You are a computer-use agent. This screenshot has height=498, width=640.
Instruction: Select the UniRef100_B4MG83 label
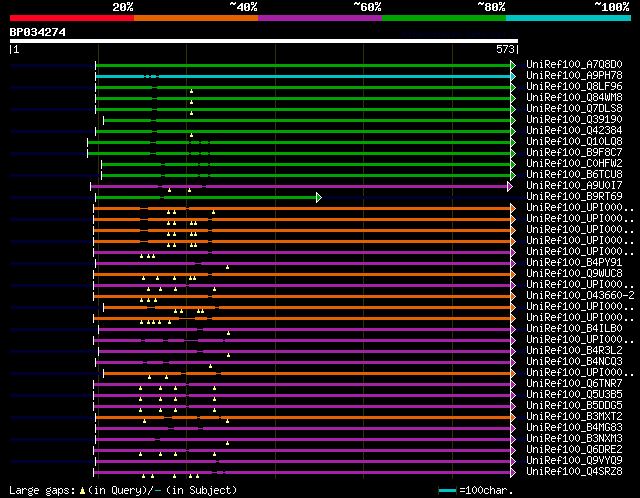[574, 428]
